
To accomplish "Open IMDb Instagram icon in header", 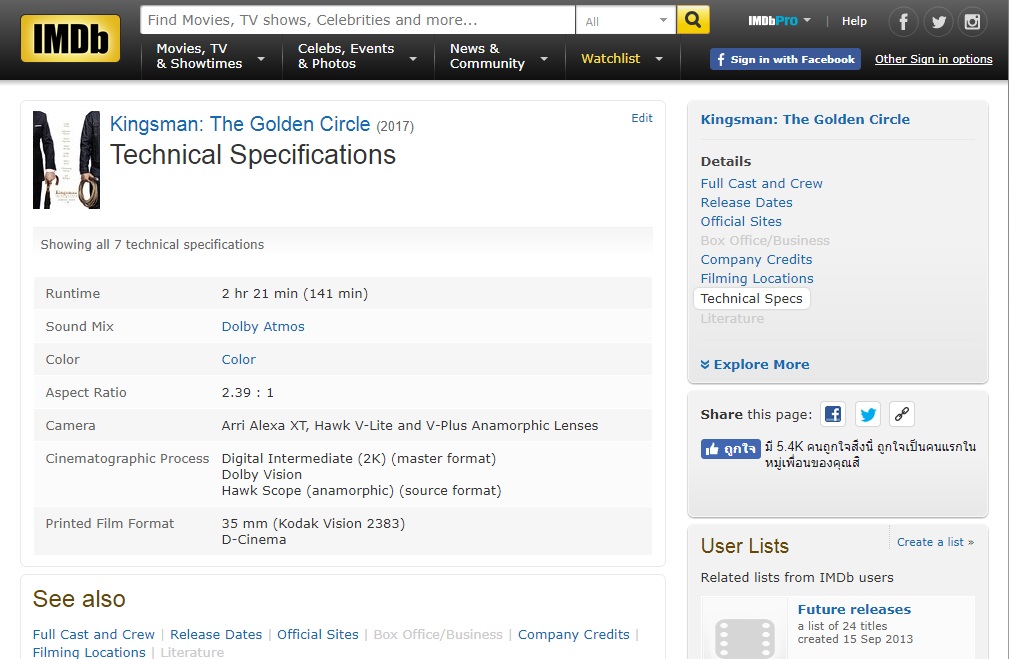I will [x=972, y=23].
